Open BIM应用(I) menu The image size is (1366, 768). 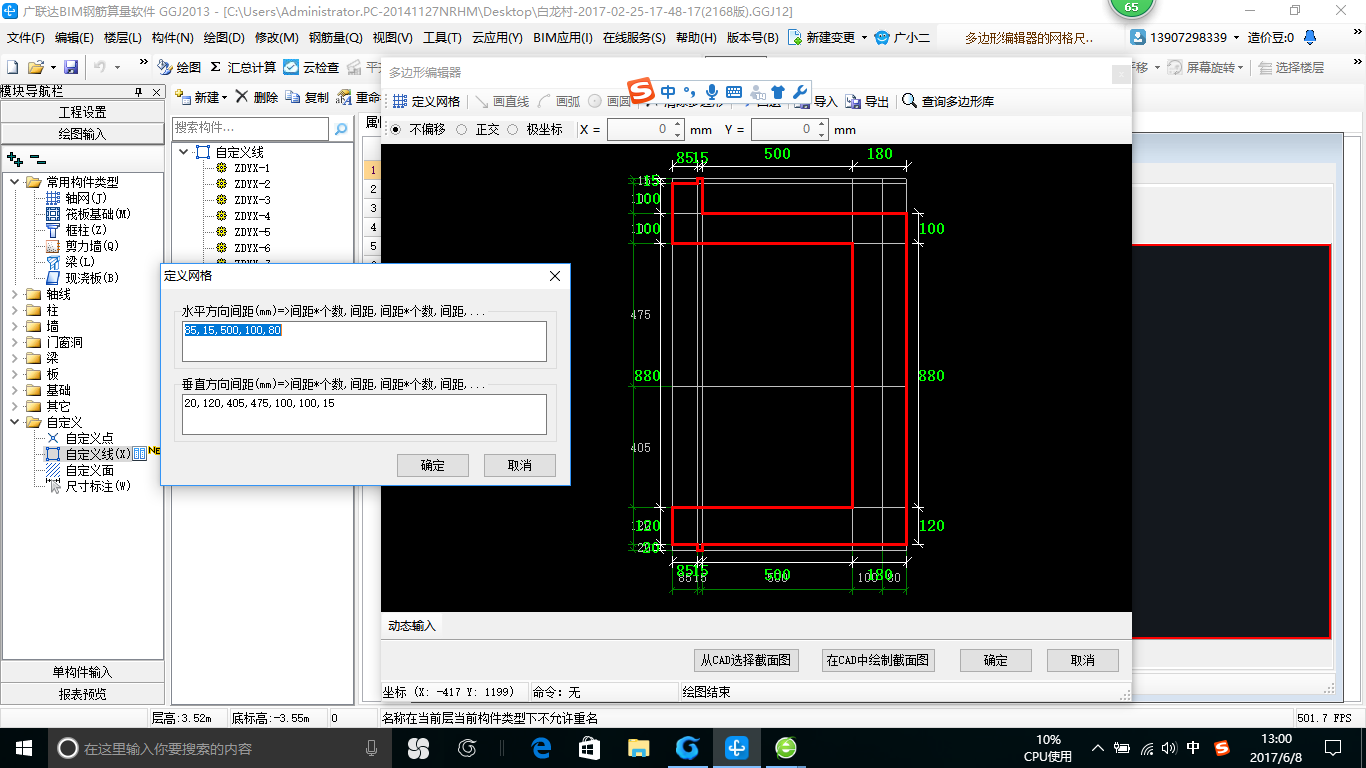(563, 38)
